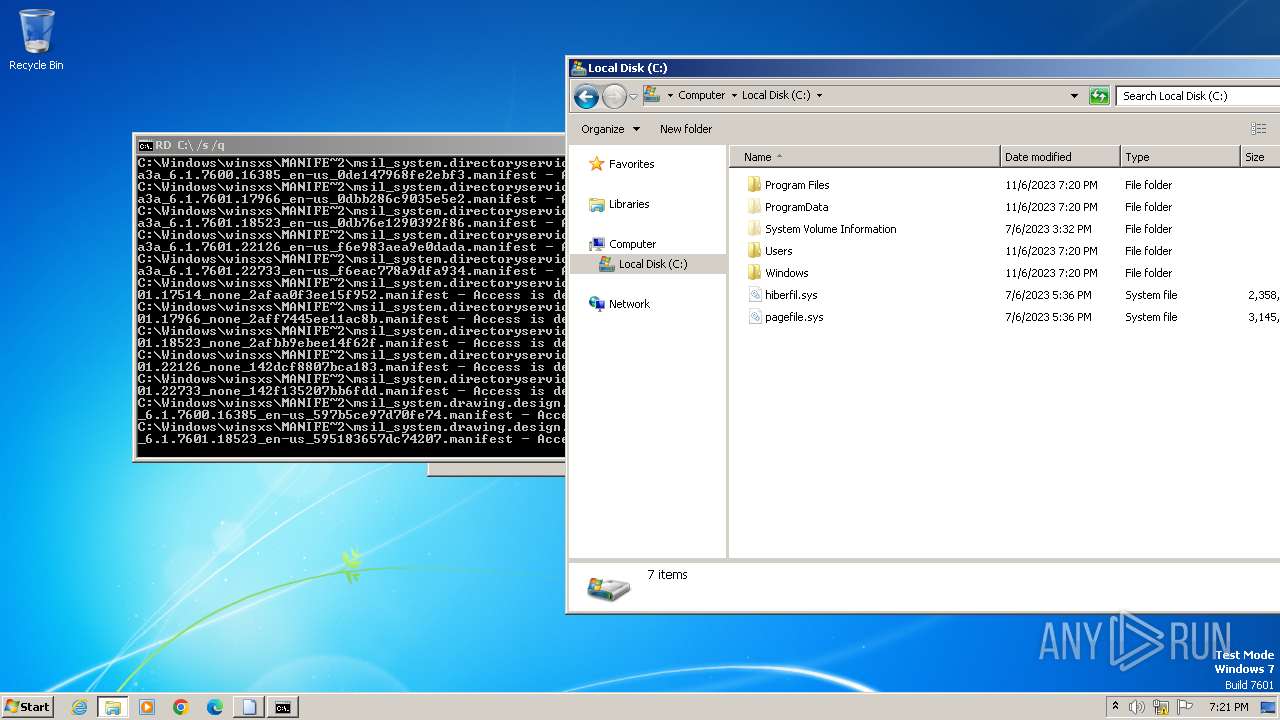
Task: Click the network tray icon
Action: 1161,707
